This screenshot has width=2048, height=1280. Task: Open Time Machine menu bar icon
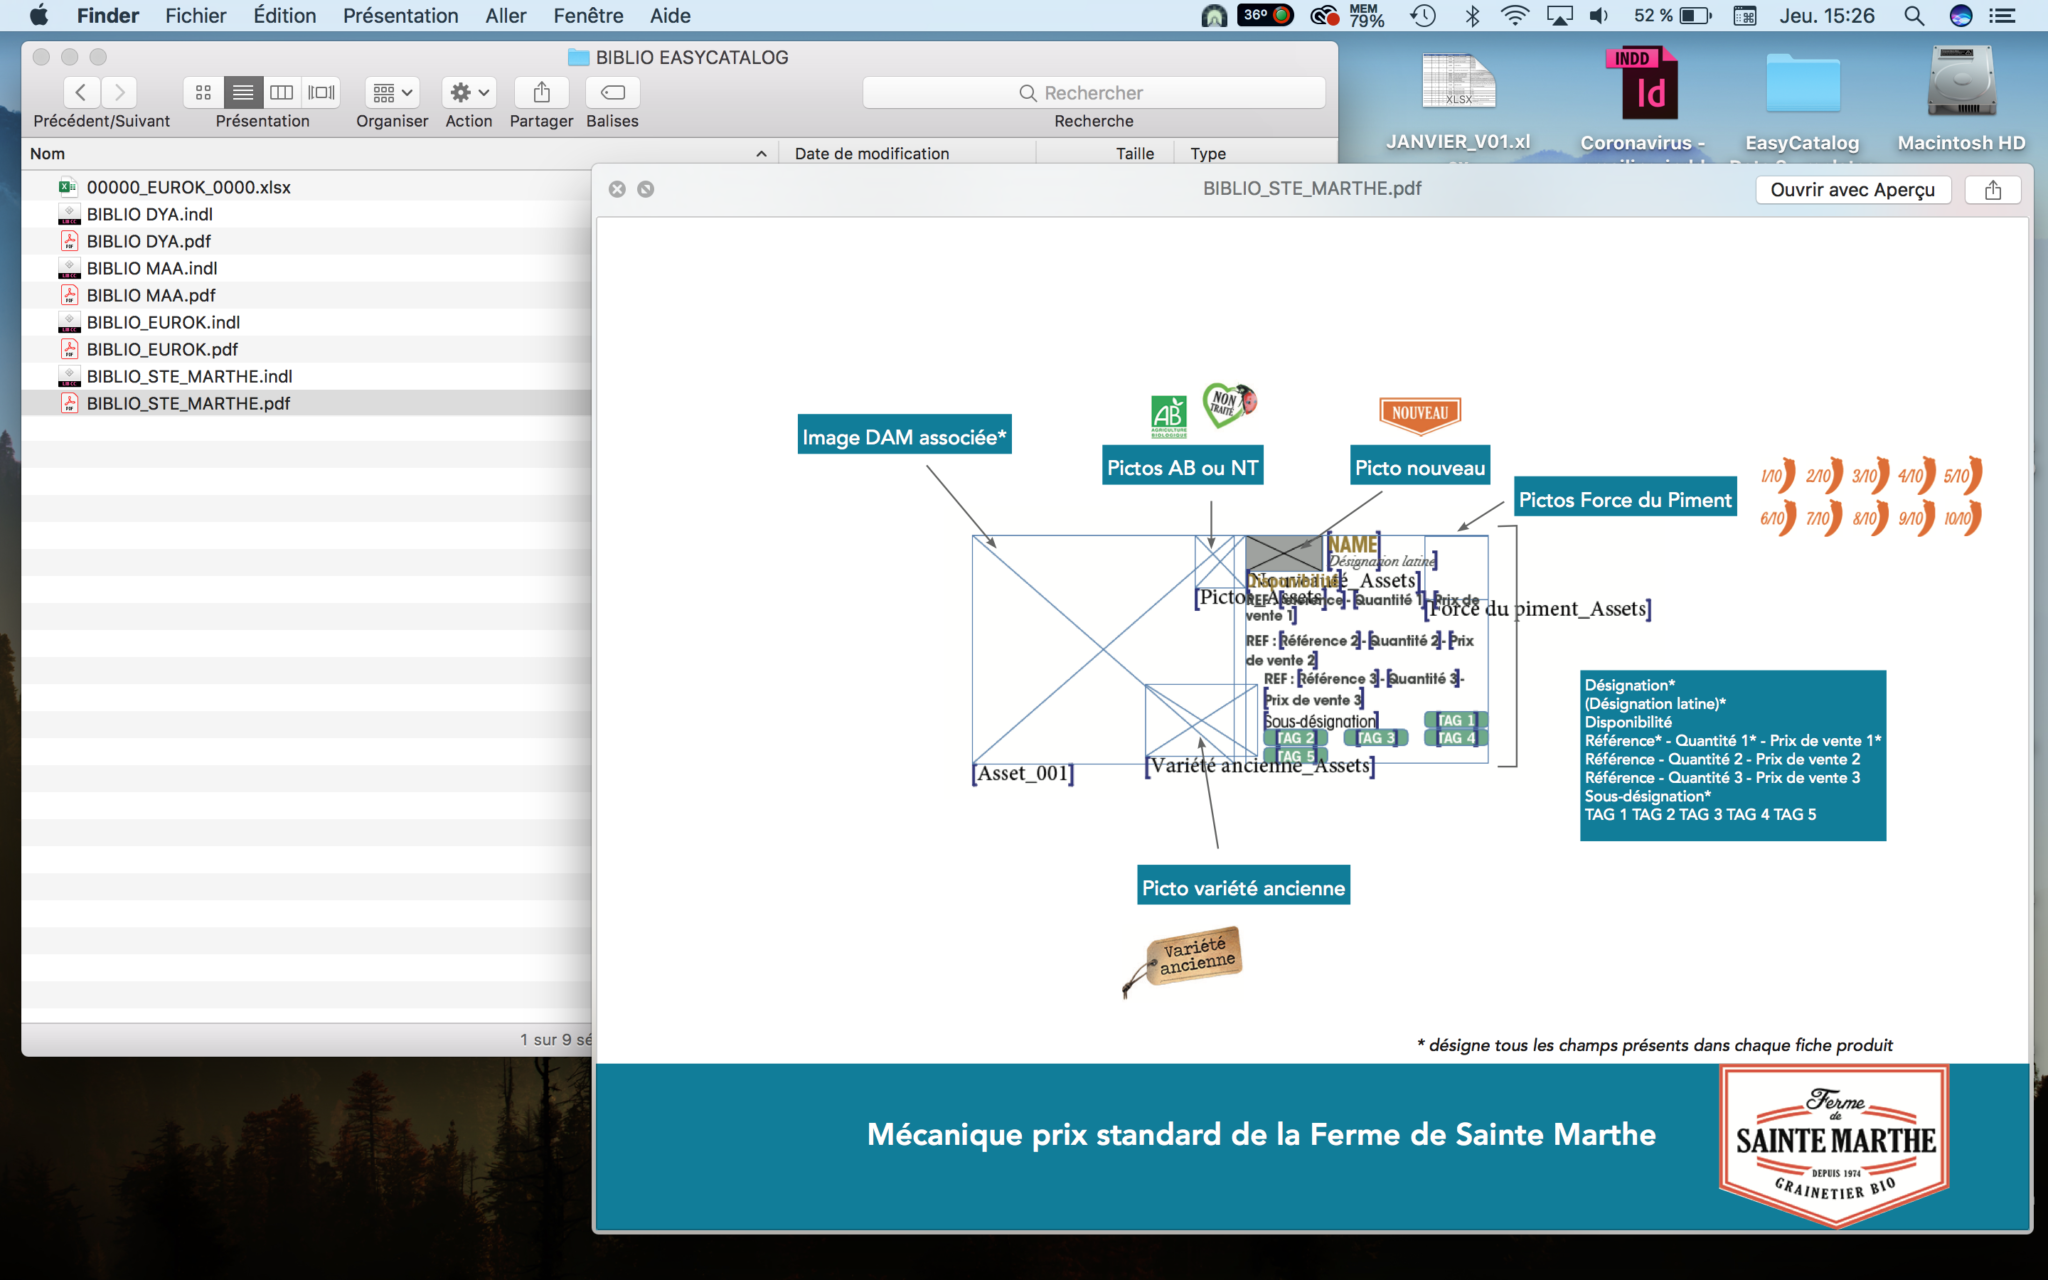[1423, 15]
